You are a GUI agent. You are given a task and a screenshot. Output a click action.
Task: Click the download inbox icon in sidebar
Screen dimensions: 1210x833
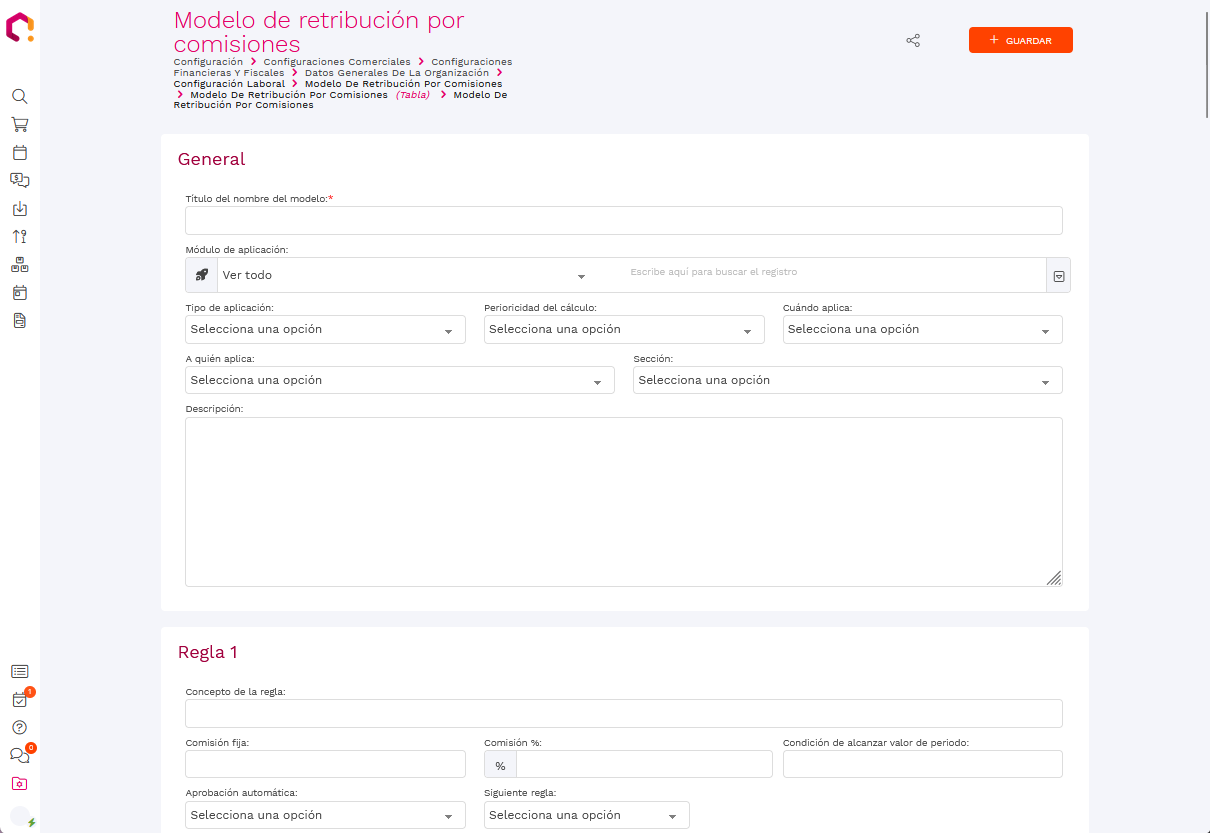19,209
